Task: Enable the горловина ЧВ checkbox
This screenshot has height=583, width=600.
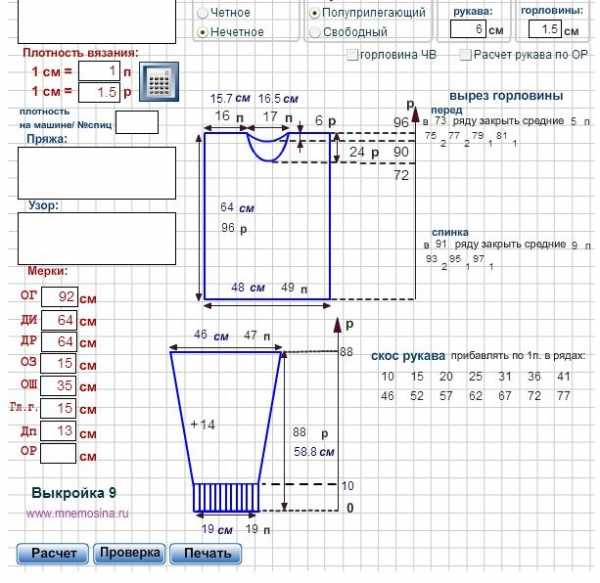Action: coord(352,56)
